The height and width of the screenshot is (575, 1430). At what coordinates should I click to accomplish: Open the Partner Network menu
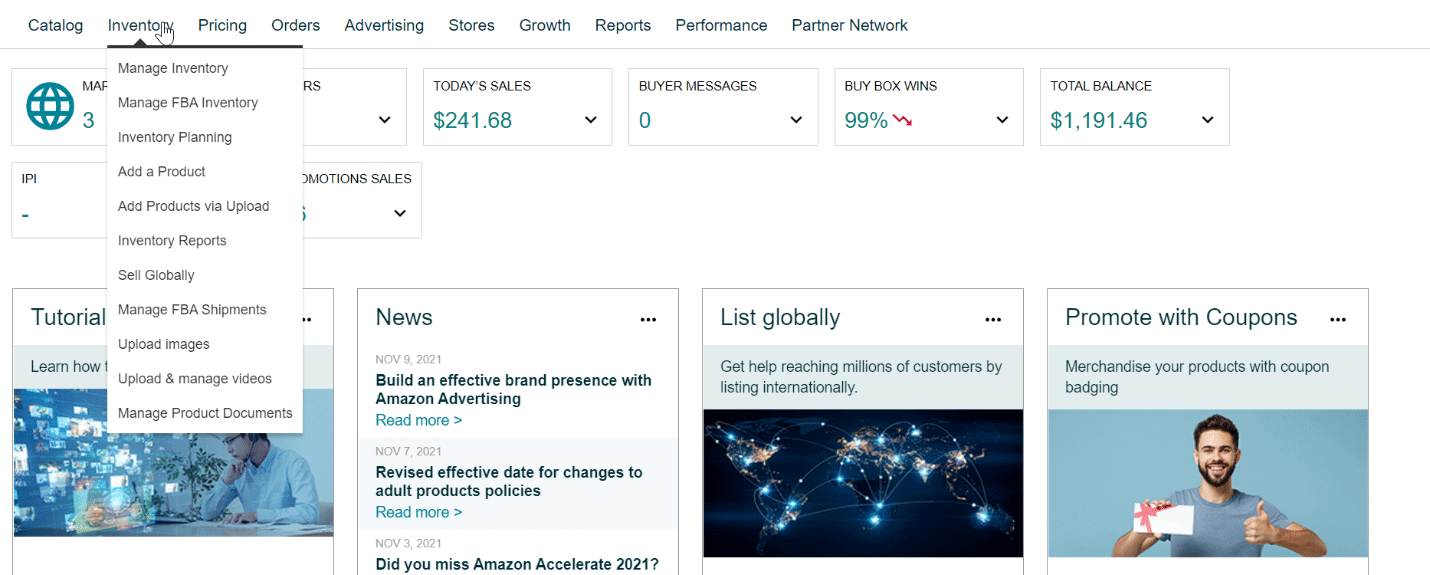[x=850, y=25]
